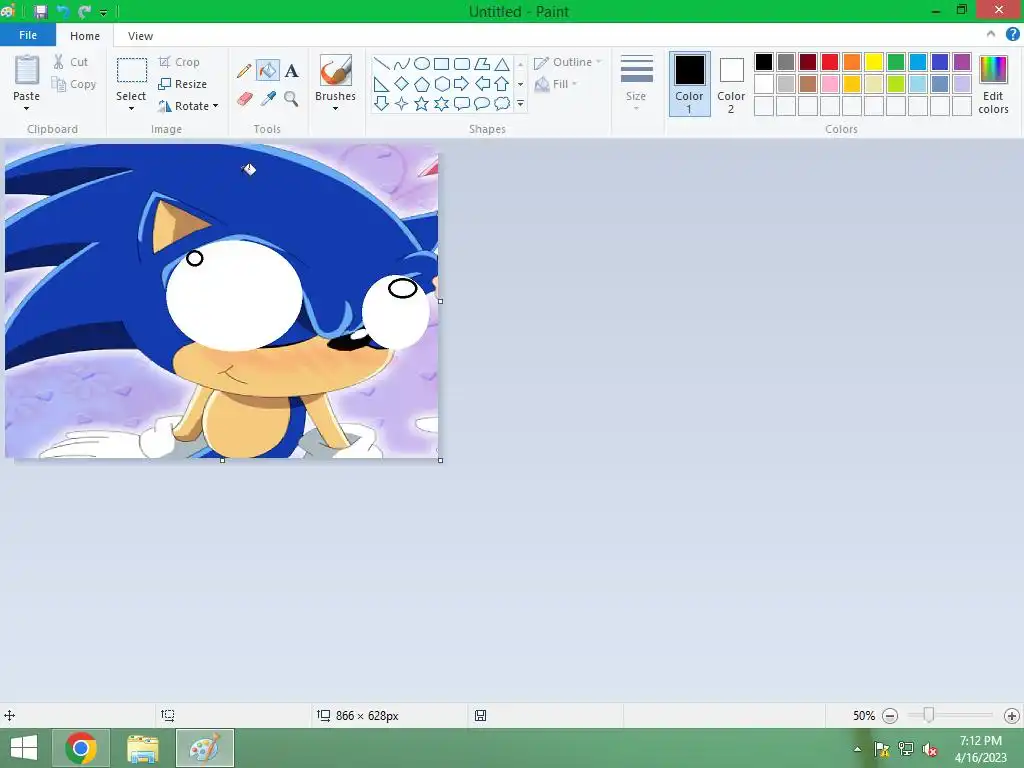Show hidden system tray icons arrow
Viewport: 1024px width, 768px height.
[x=857, y=749]
